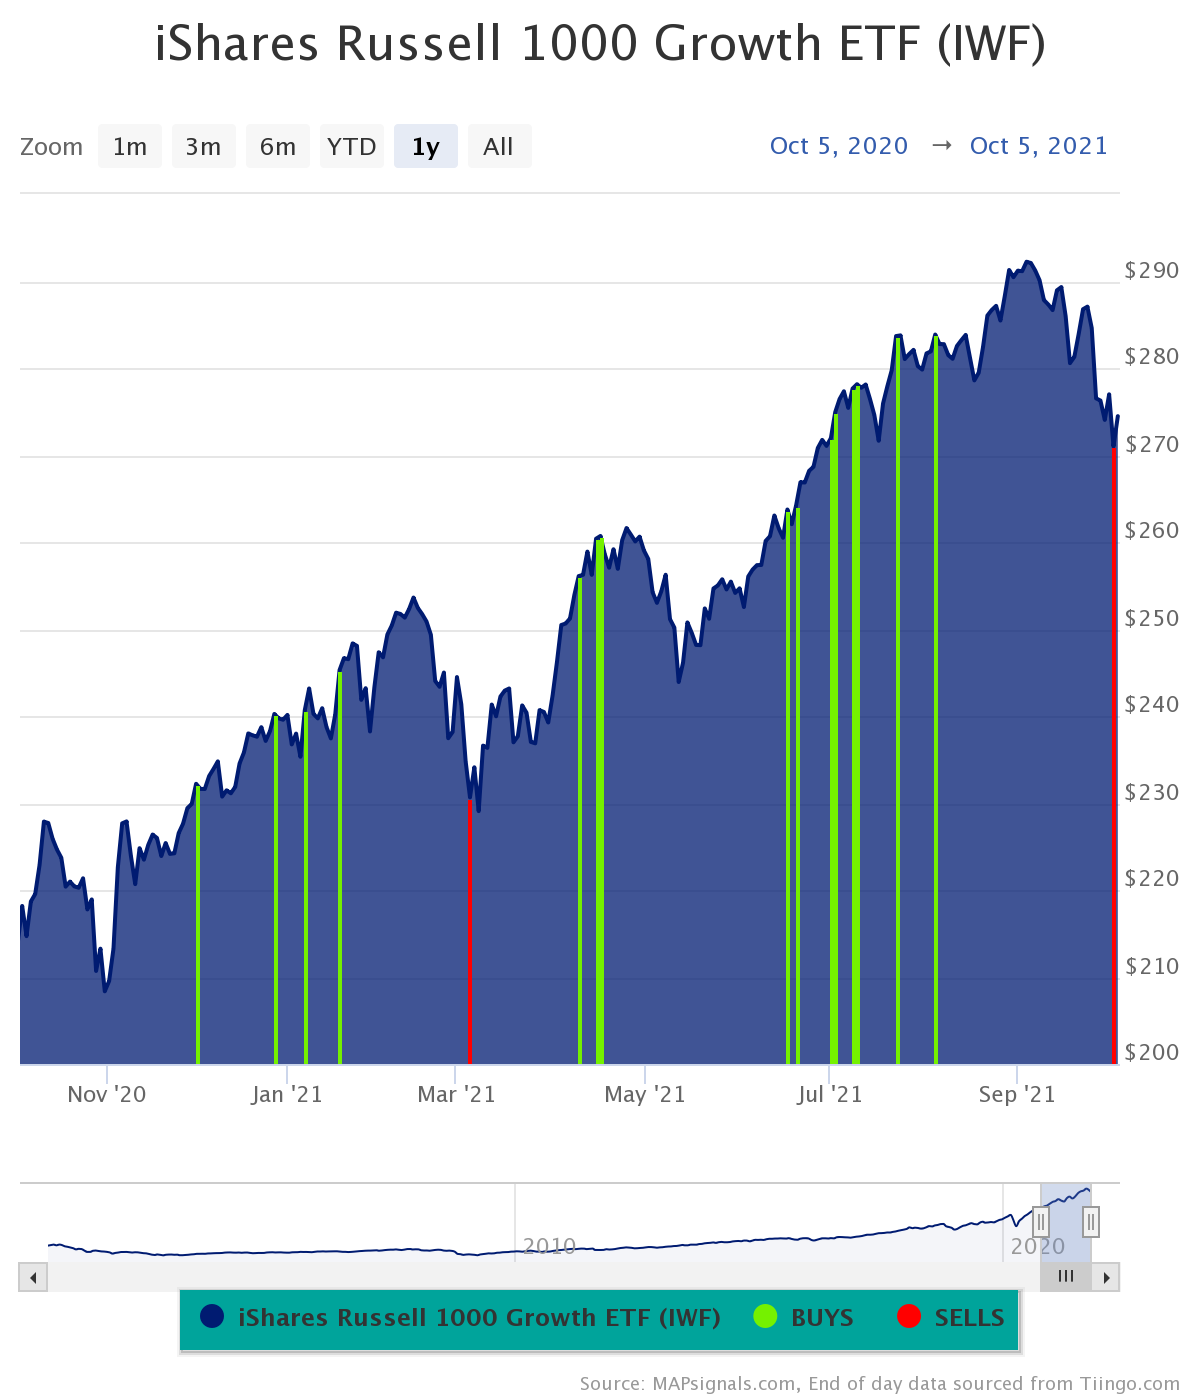Click the $200 y-axis label
The width and height of the screenshot is (1200, 1400).
pyautogui.click(x=1152, y=1052)
